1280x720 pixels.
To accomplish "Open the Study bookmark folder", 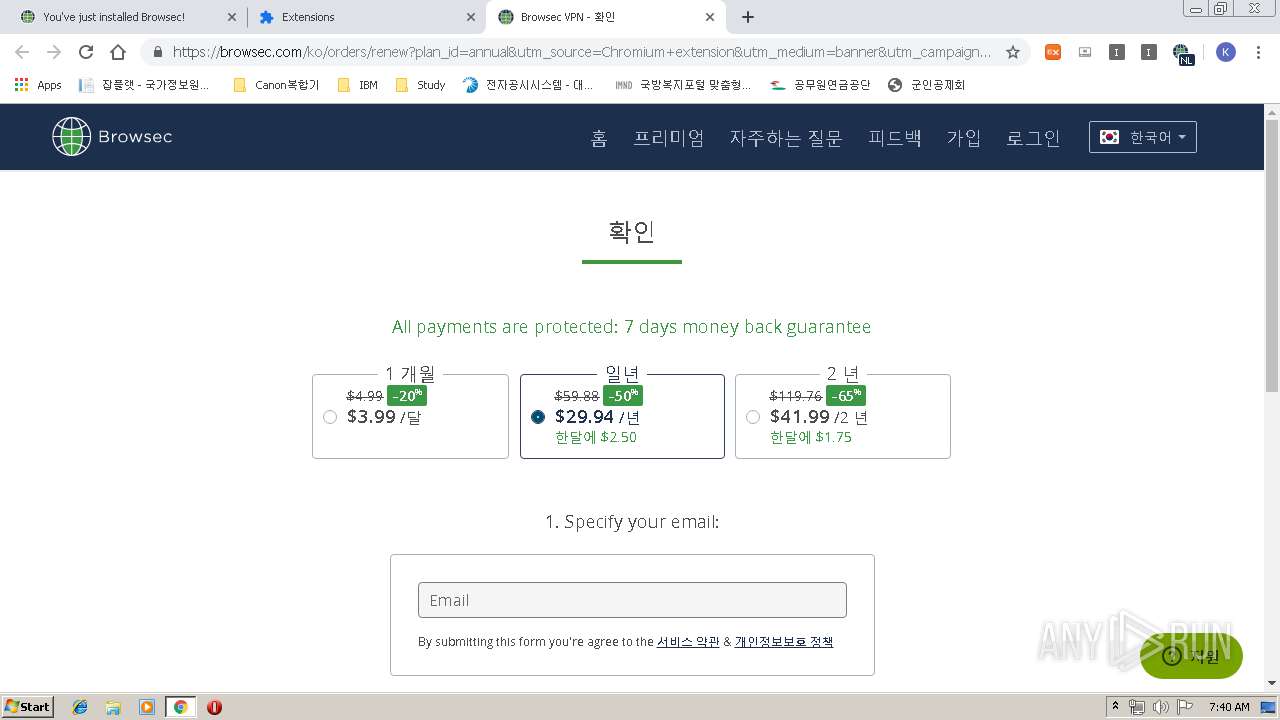I will click(421, 85).
